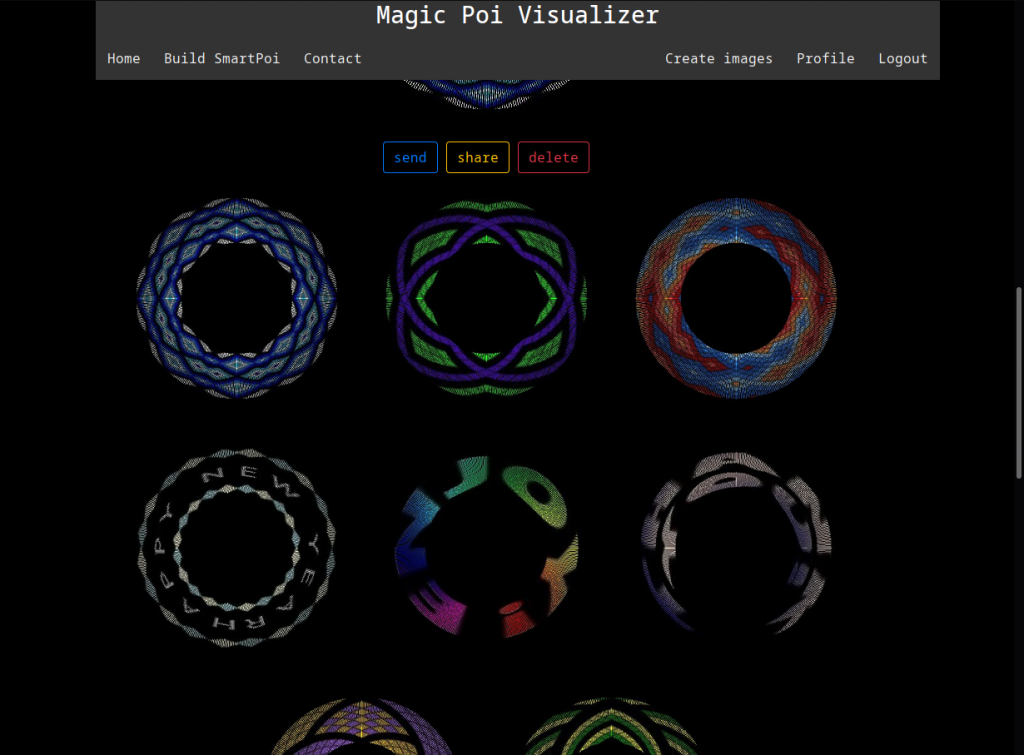1024x755 pixels.
Task: Open the Contact page
Action: coord(332,59)
